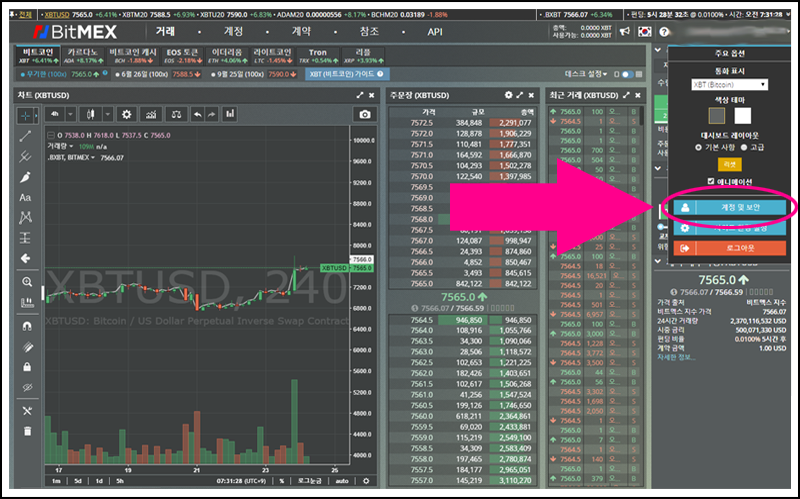Viewport: 800px width, 499px height.
Task: Open help with the question mark icon
Action: pos(664,32)
